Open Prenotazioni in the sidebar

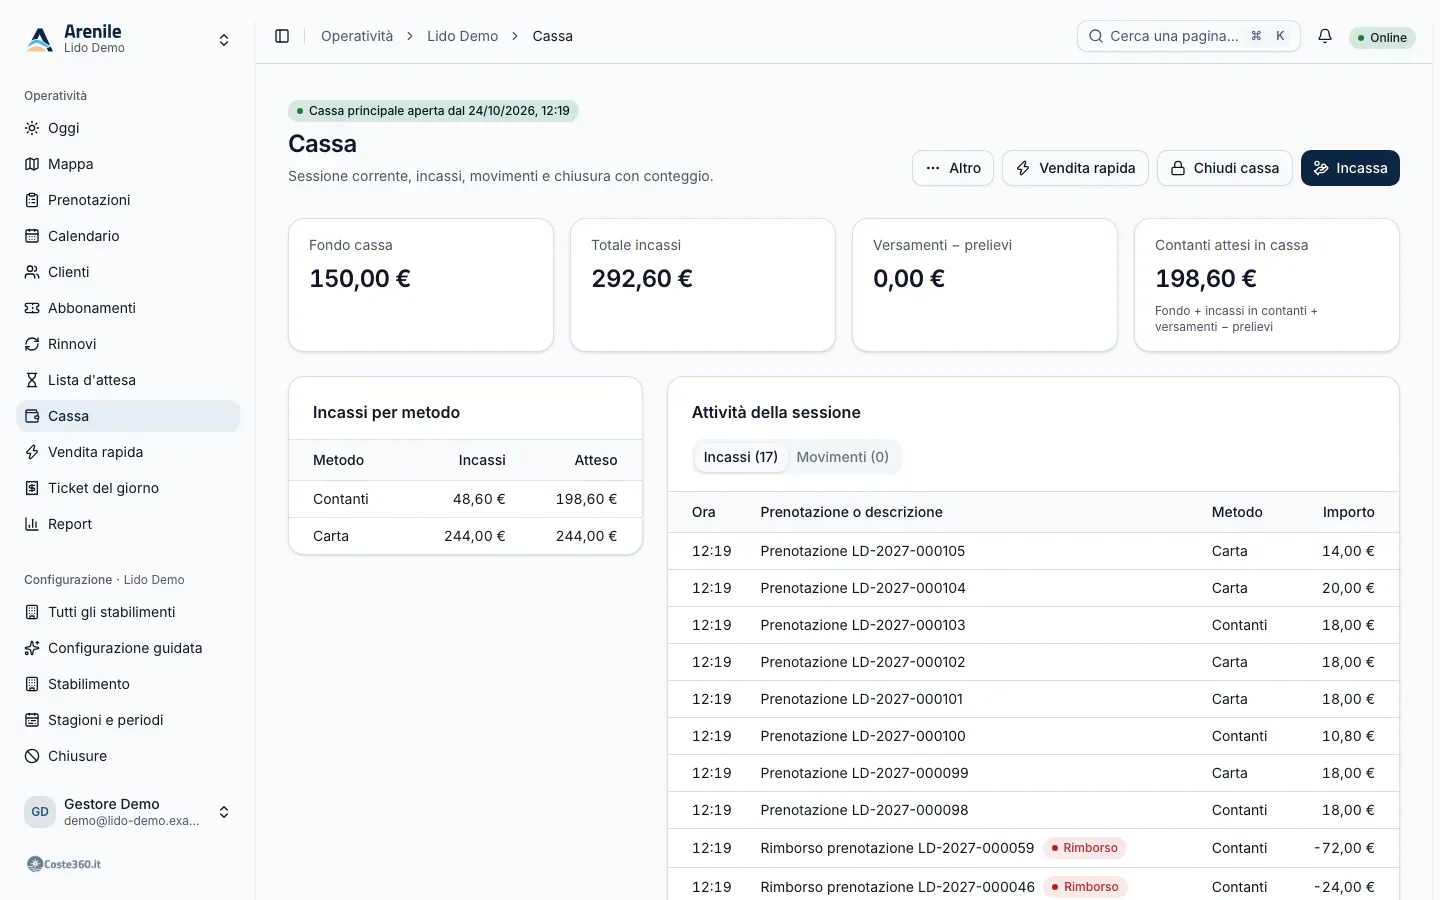128,200
